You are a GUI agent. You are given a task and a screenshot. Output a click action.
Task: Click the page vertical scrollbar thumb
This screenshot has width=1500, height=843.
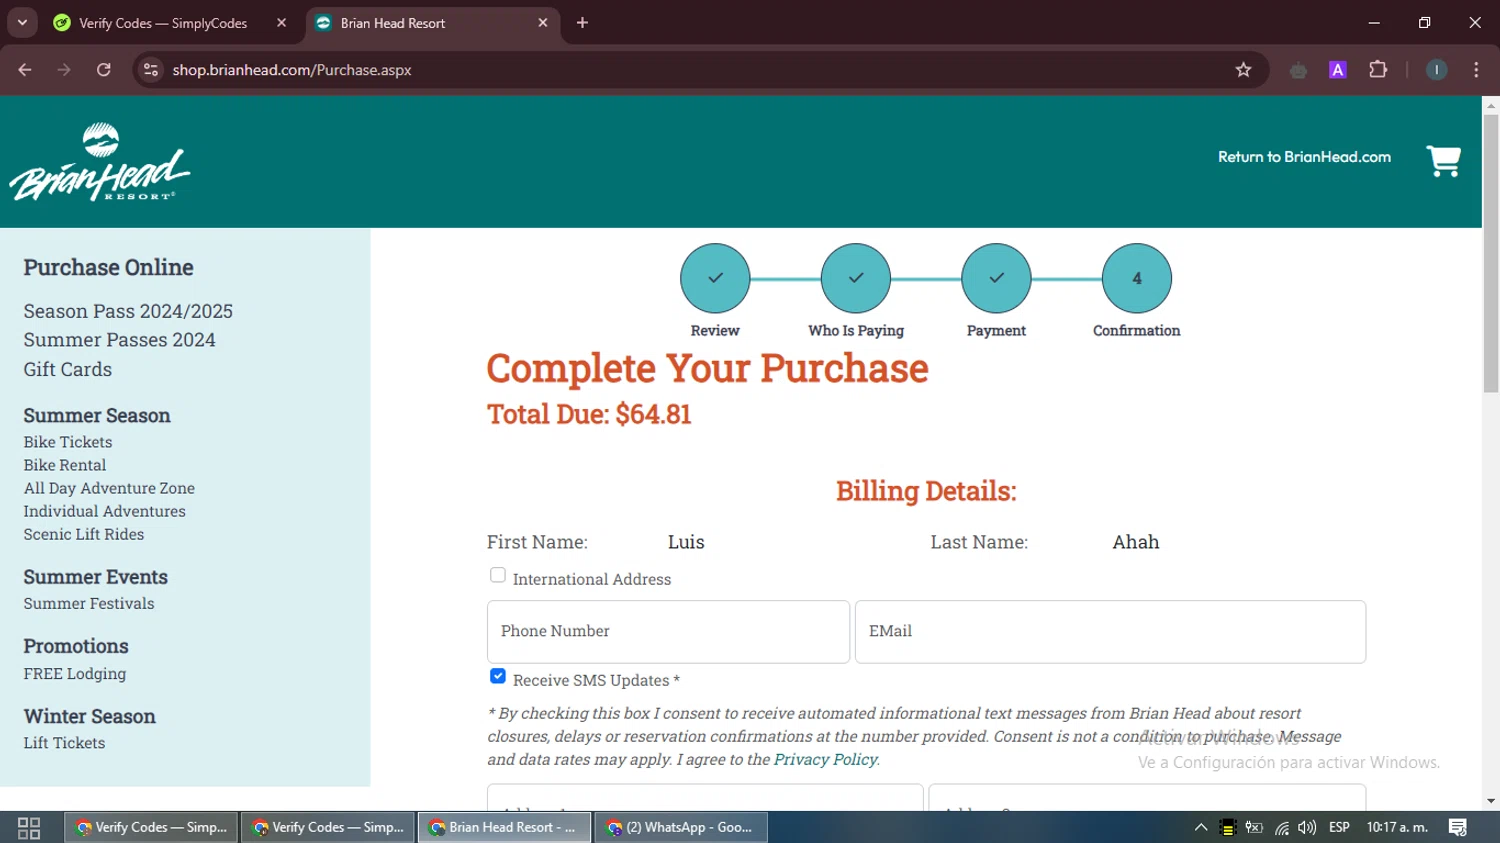[1491, 253]
